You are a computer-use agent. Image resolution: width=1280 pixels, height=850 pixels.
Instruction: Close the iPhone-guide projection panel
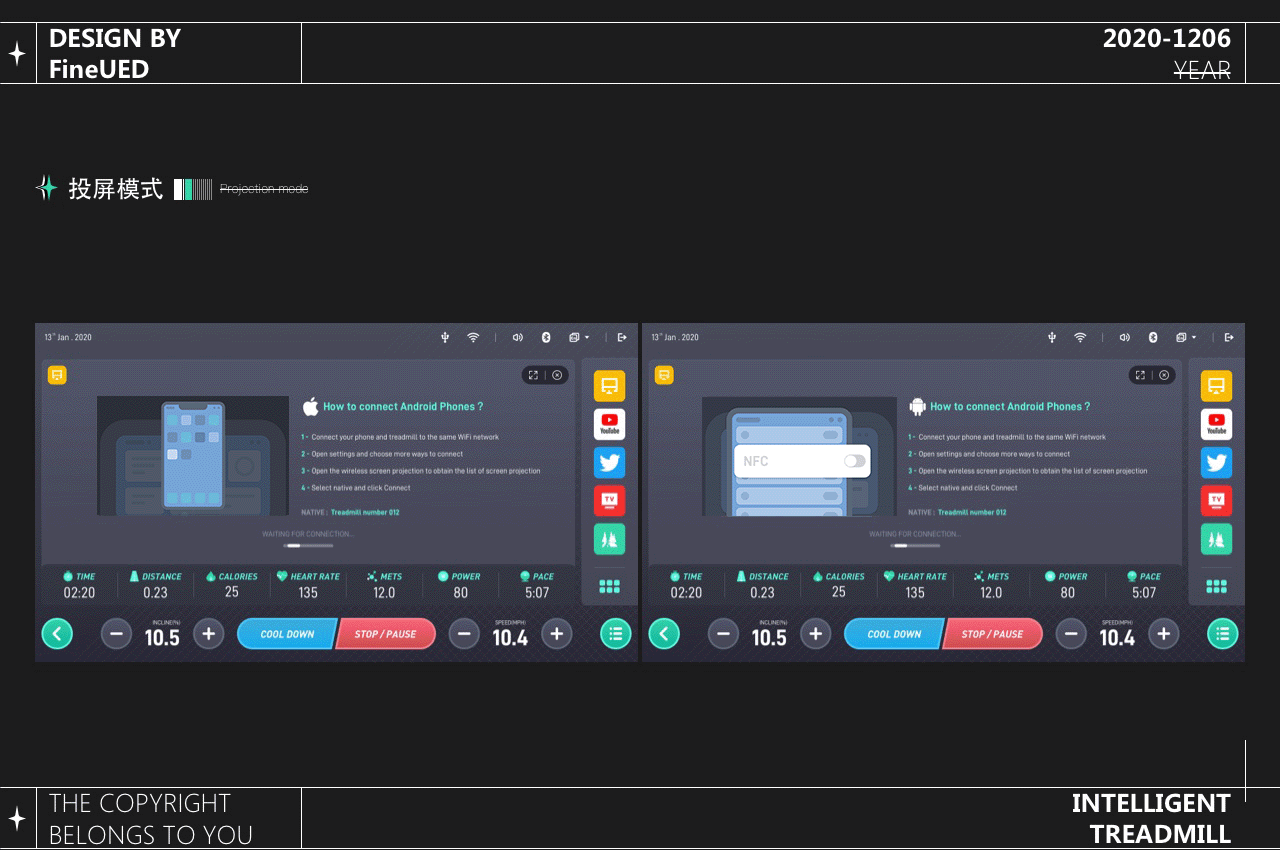(x=557, y=375)
